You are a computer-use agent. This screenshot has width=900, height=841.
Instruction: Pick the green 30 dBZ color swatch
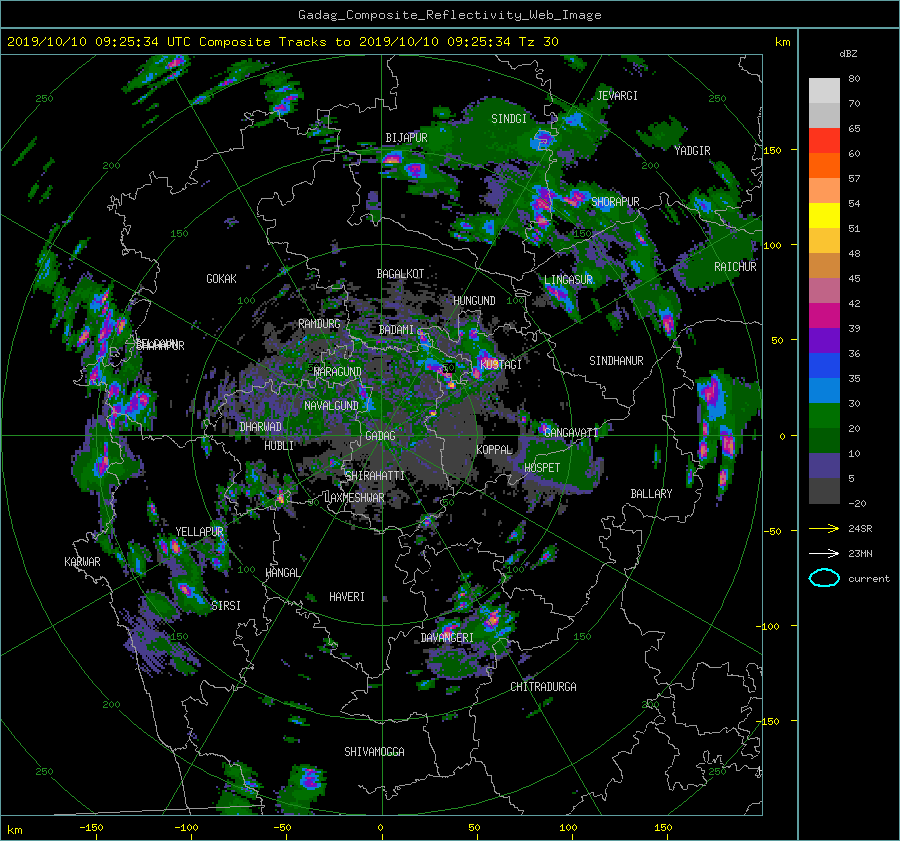[x=824, y=415]
